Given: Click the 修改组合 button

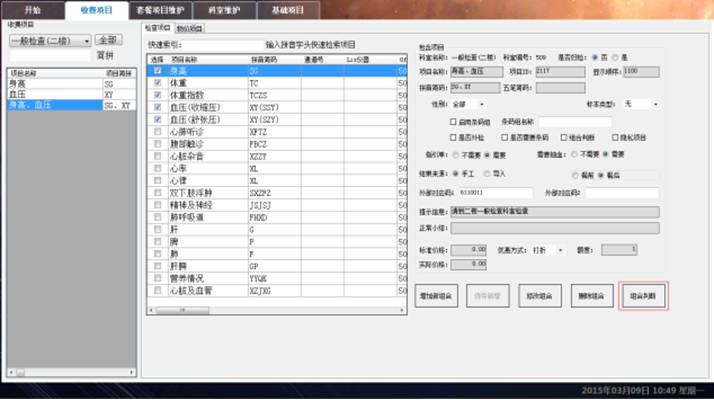Looking at the screenshot, I should (x=541, y=295).
